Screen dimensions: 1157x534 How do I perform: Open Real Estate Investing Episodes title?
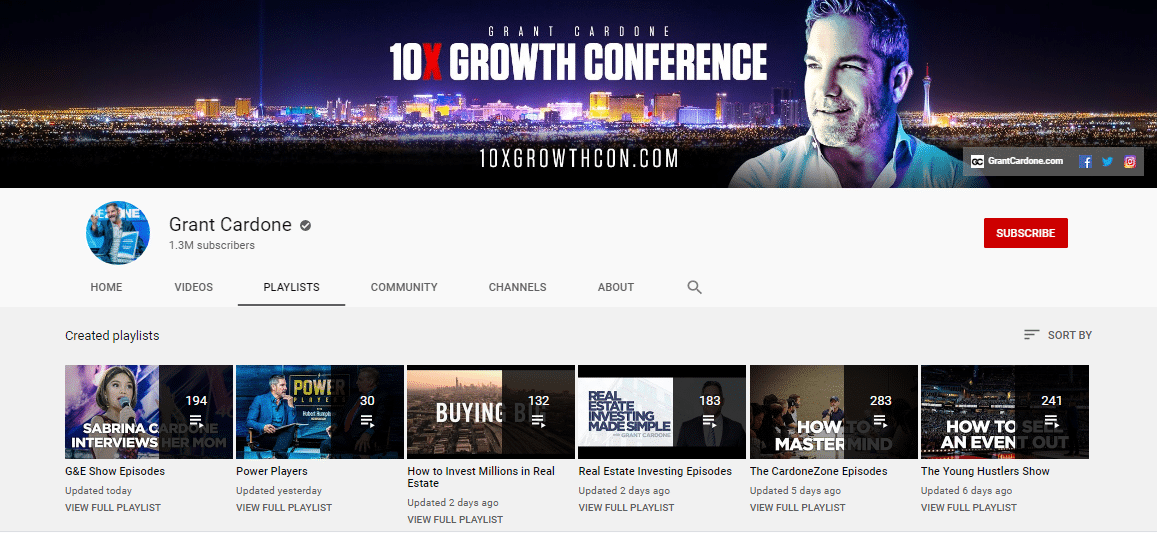(655, 471)
